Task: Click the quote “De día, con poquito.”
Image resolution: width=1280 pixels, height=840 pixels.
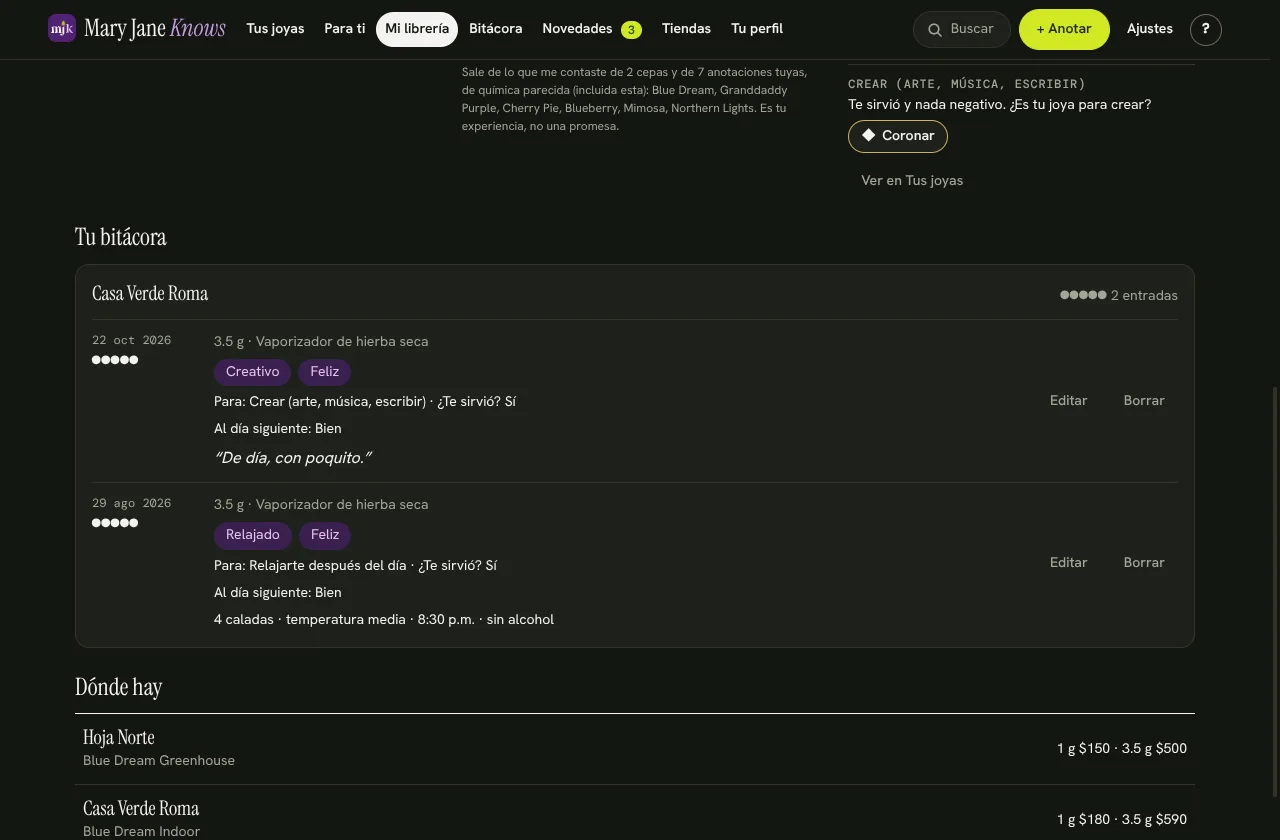Action: pyautogui.click(x=293, y=458)
